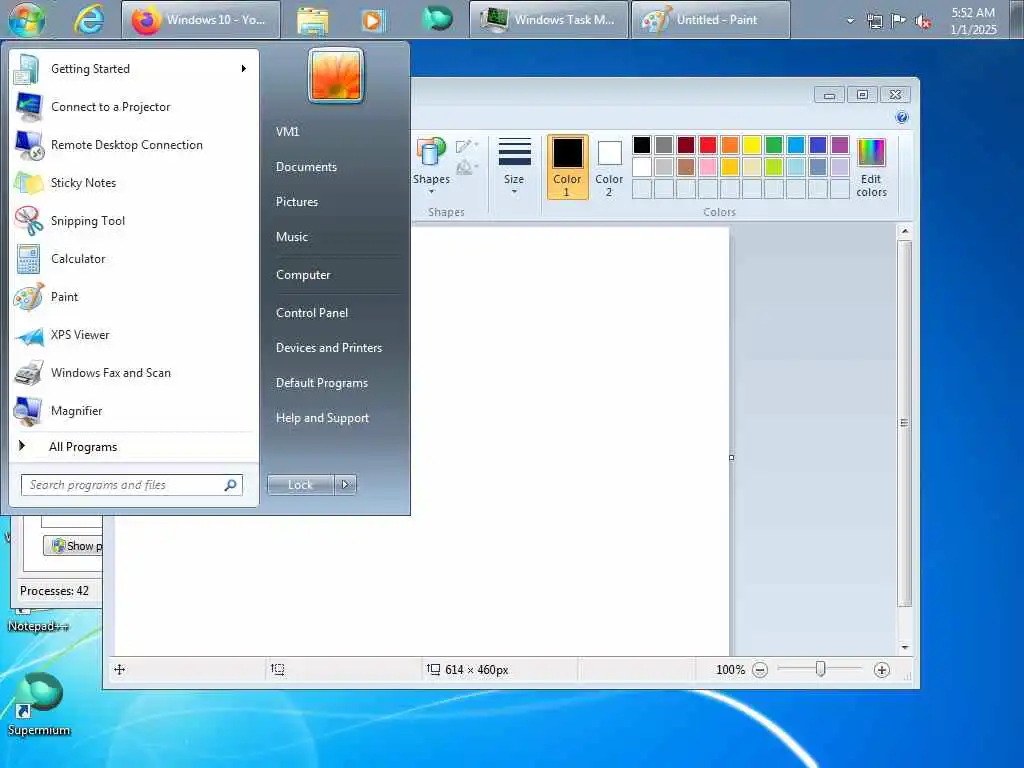Select Color 1 in Paint
This screenshot has width=1024, height=768.
568,167
